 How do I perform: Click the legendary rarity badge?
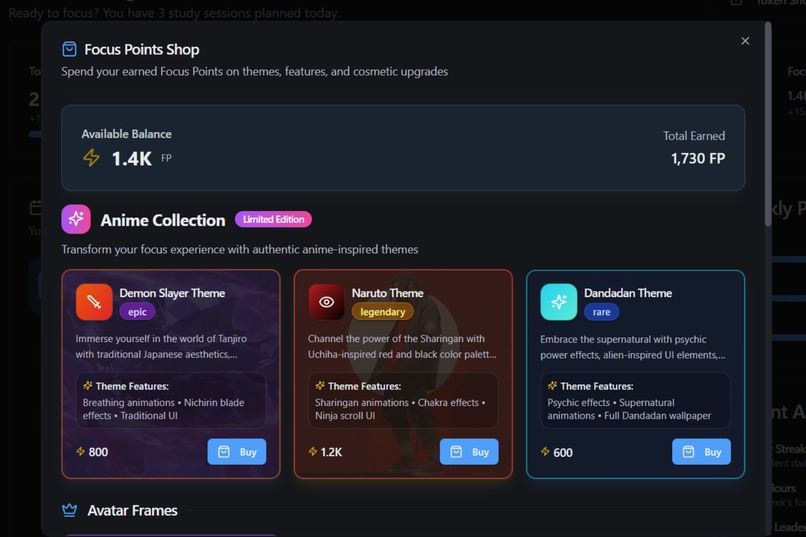(x=382, y=312)
